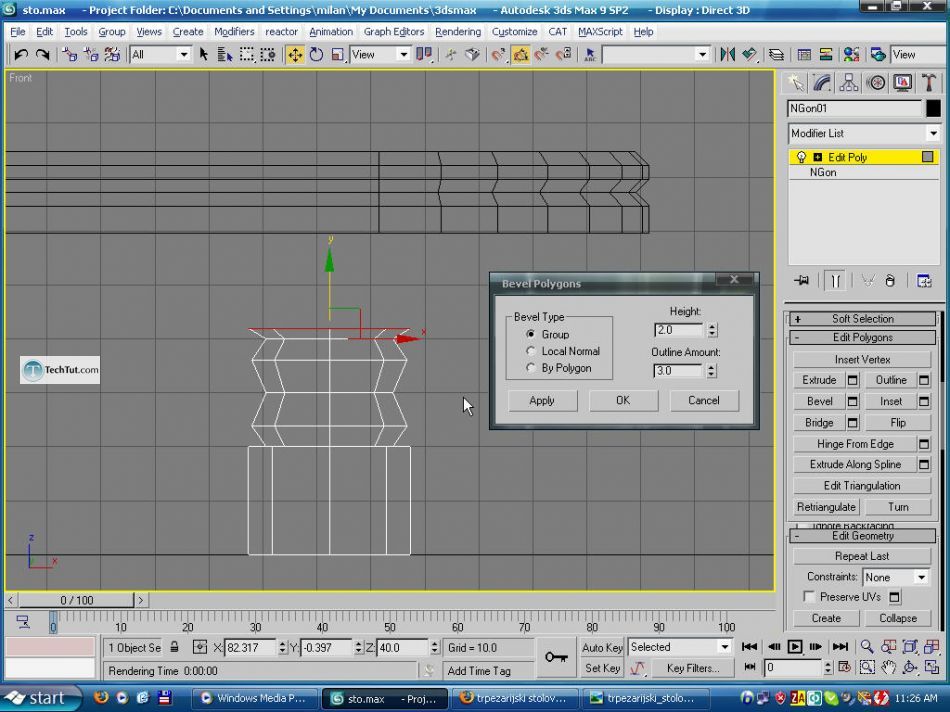
Task: Switch to the Hierarchy command panel
Action: click(x=849, y=82)
